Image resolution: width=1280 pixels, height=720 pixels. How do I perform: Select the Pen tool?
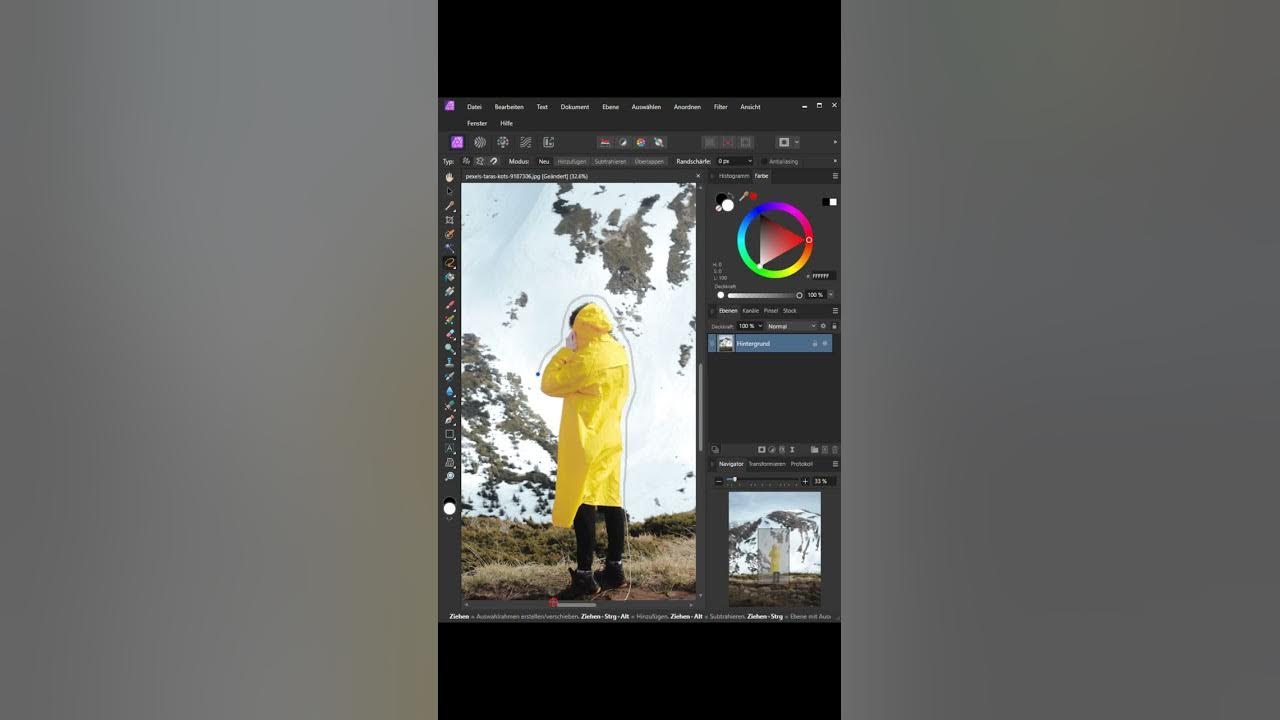449,419
